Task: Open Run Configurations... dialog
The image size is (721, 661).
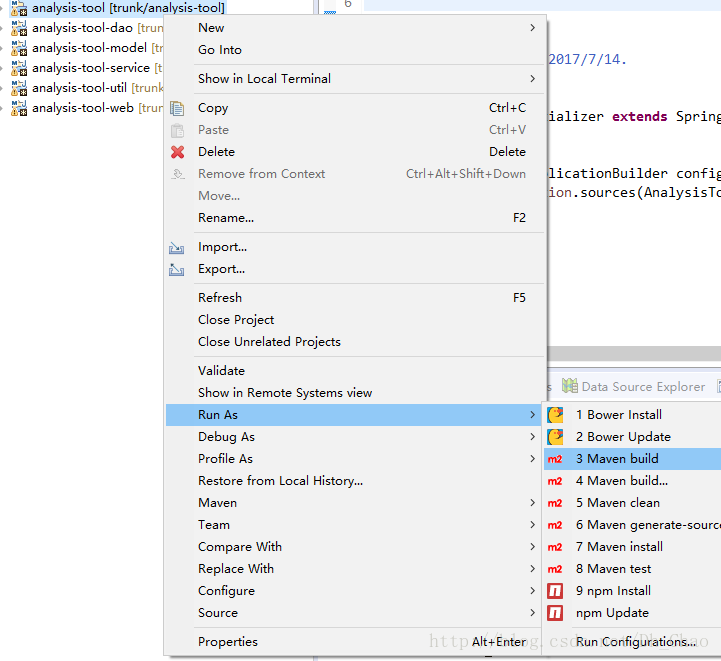Action: click(636, 642)
